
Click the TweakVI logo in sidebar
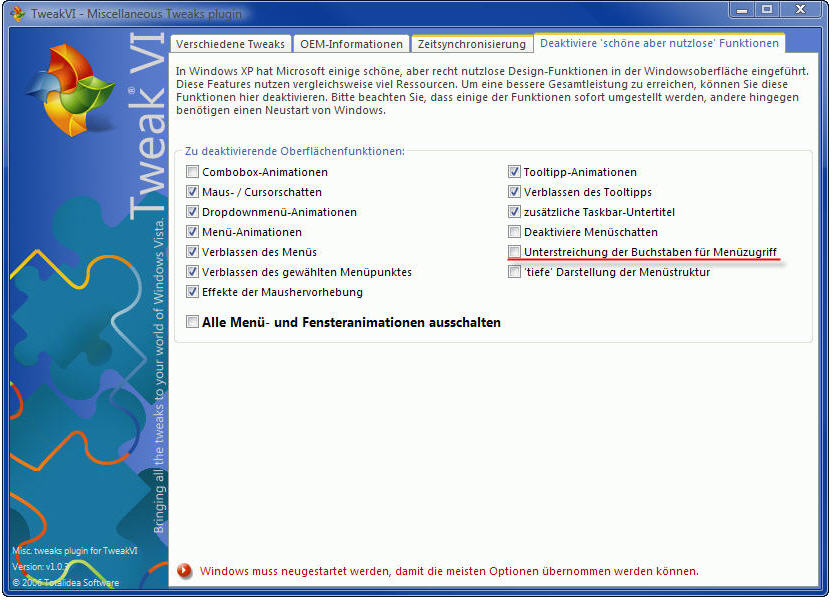point(72,90)
